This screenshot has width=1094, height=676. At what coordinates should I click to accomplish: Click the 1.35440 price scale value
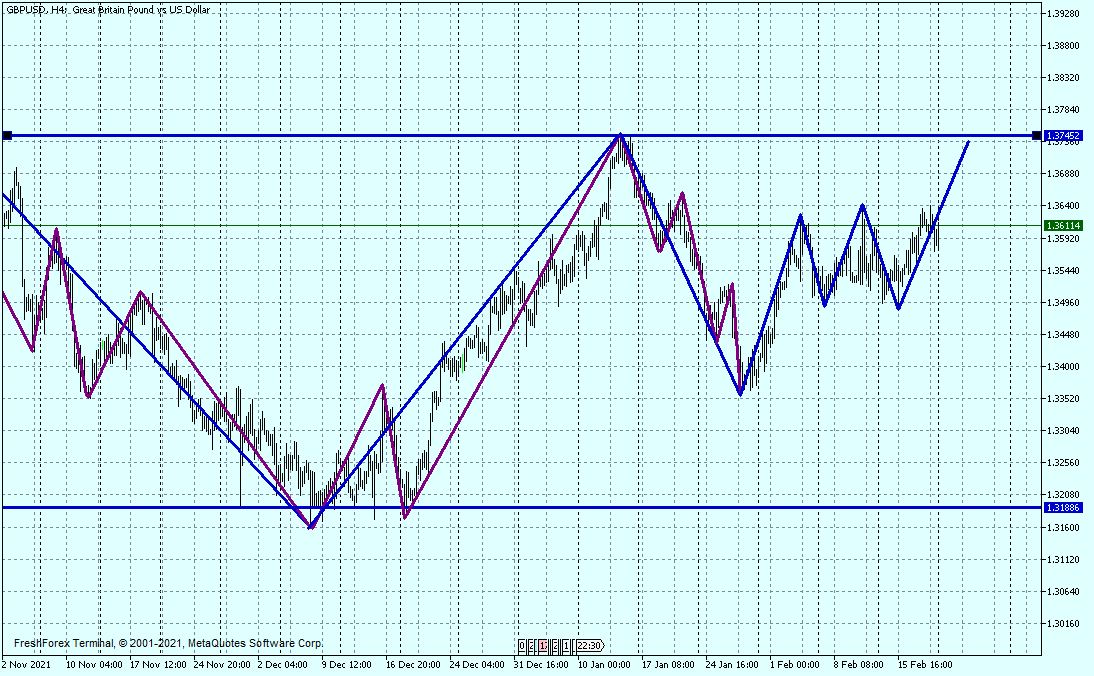click(1064, 270)
